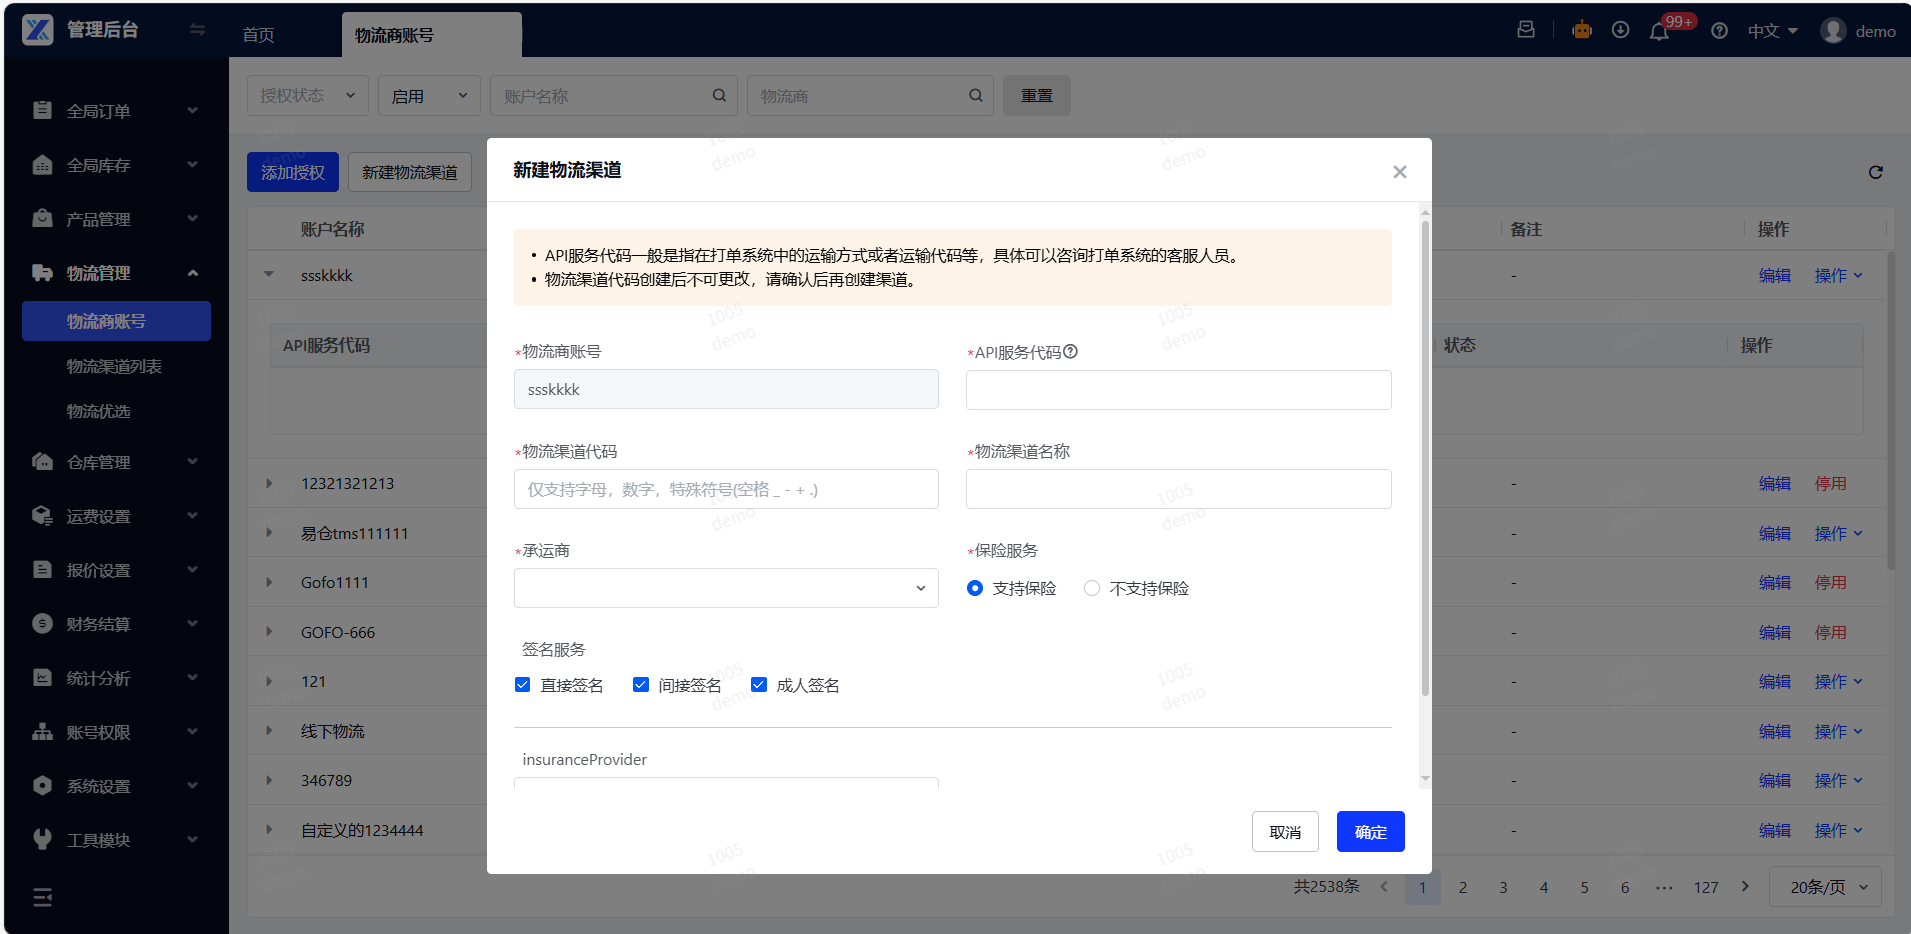The image size is (1911, 934).
Task: Collapse the sidebar with the toggle icon
Action: pos(198,30)
